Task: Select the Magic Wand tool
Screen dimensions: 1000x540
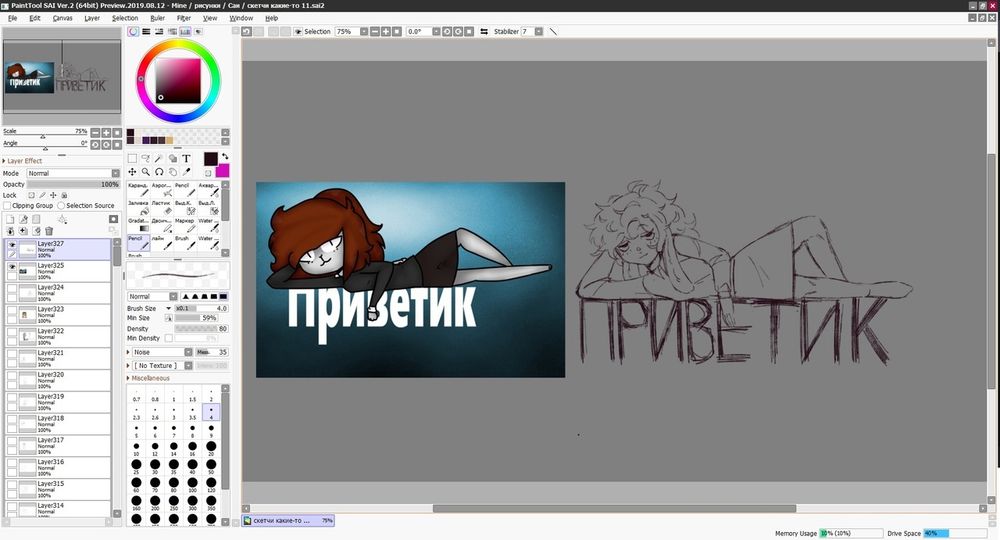Action: (x=159, y=158)
